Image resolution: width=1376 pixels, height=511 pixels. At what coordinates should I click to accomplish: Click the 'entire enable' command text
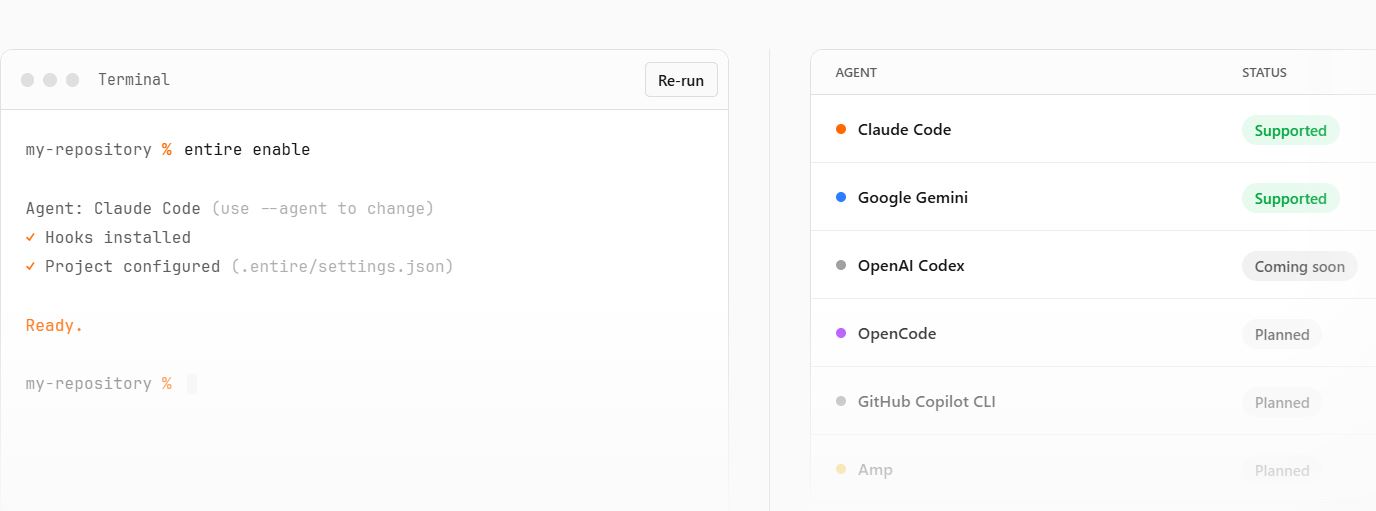[247, 150]
